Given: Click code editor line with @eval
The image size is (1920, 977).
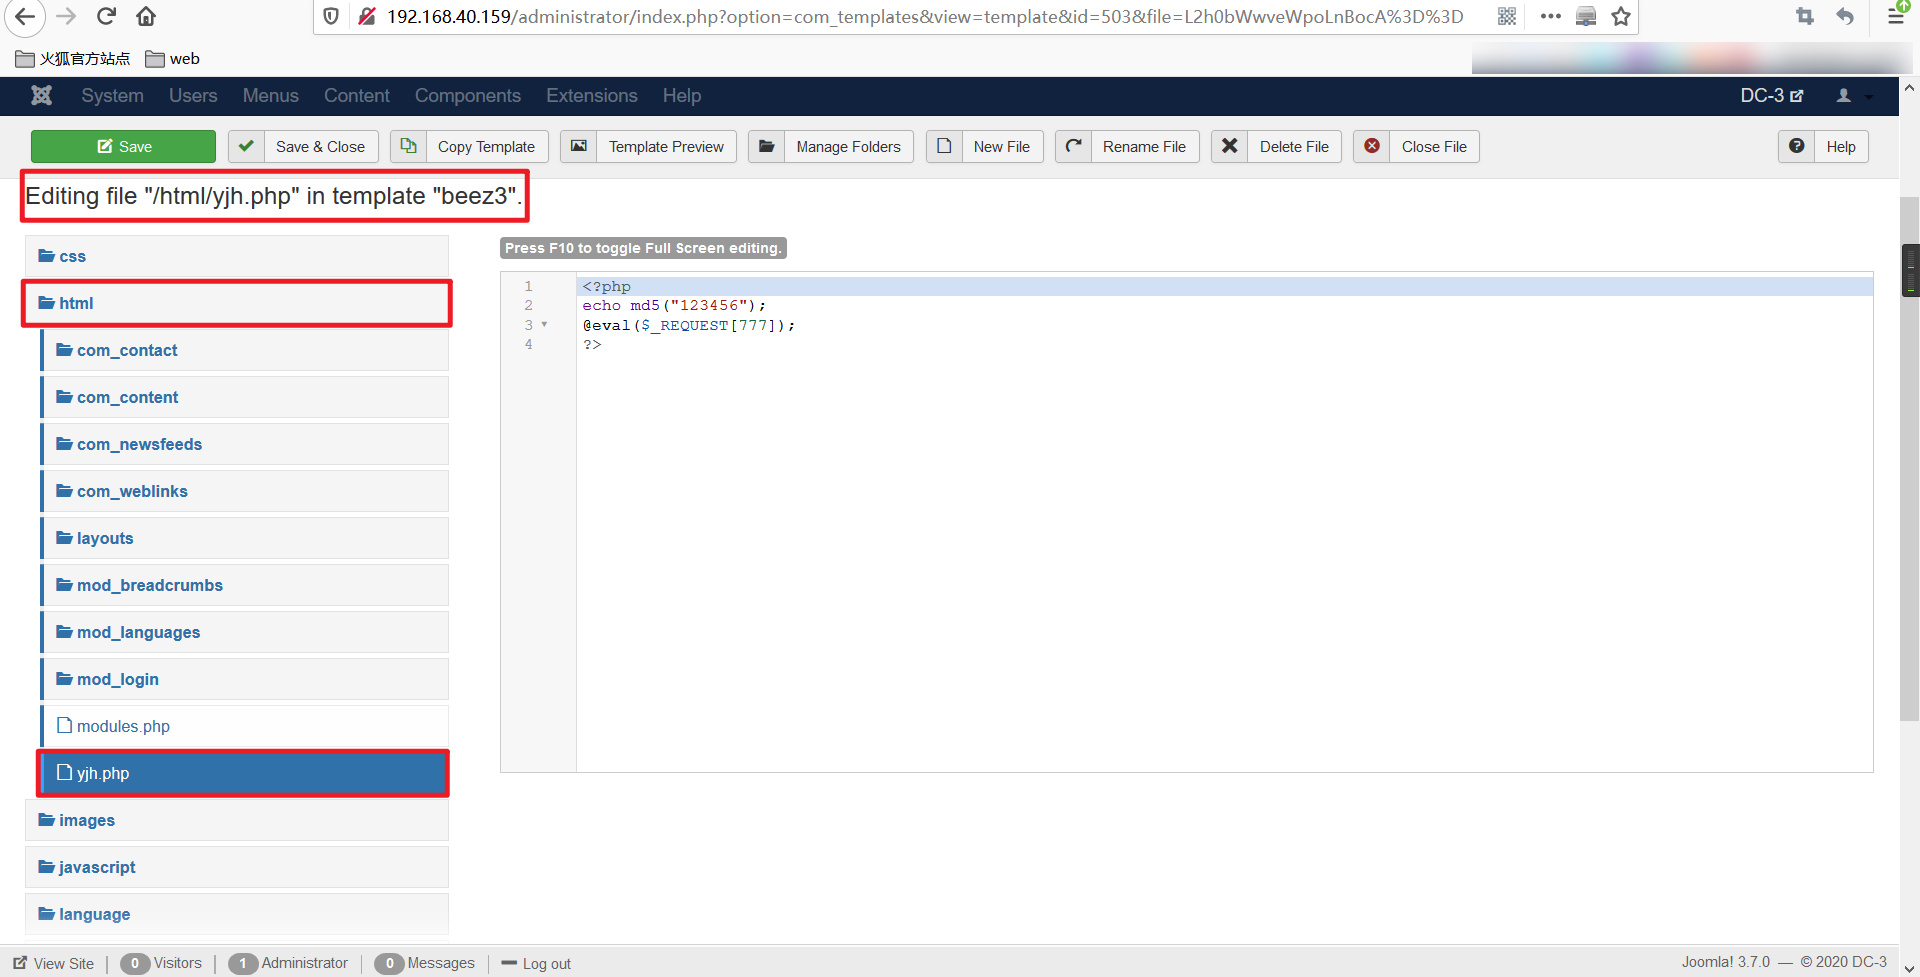Looking at the screenshot, I should point(1224,325).
